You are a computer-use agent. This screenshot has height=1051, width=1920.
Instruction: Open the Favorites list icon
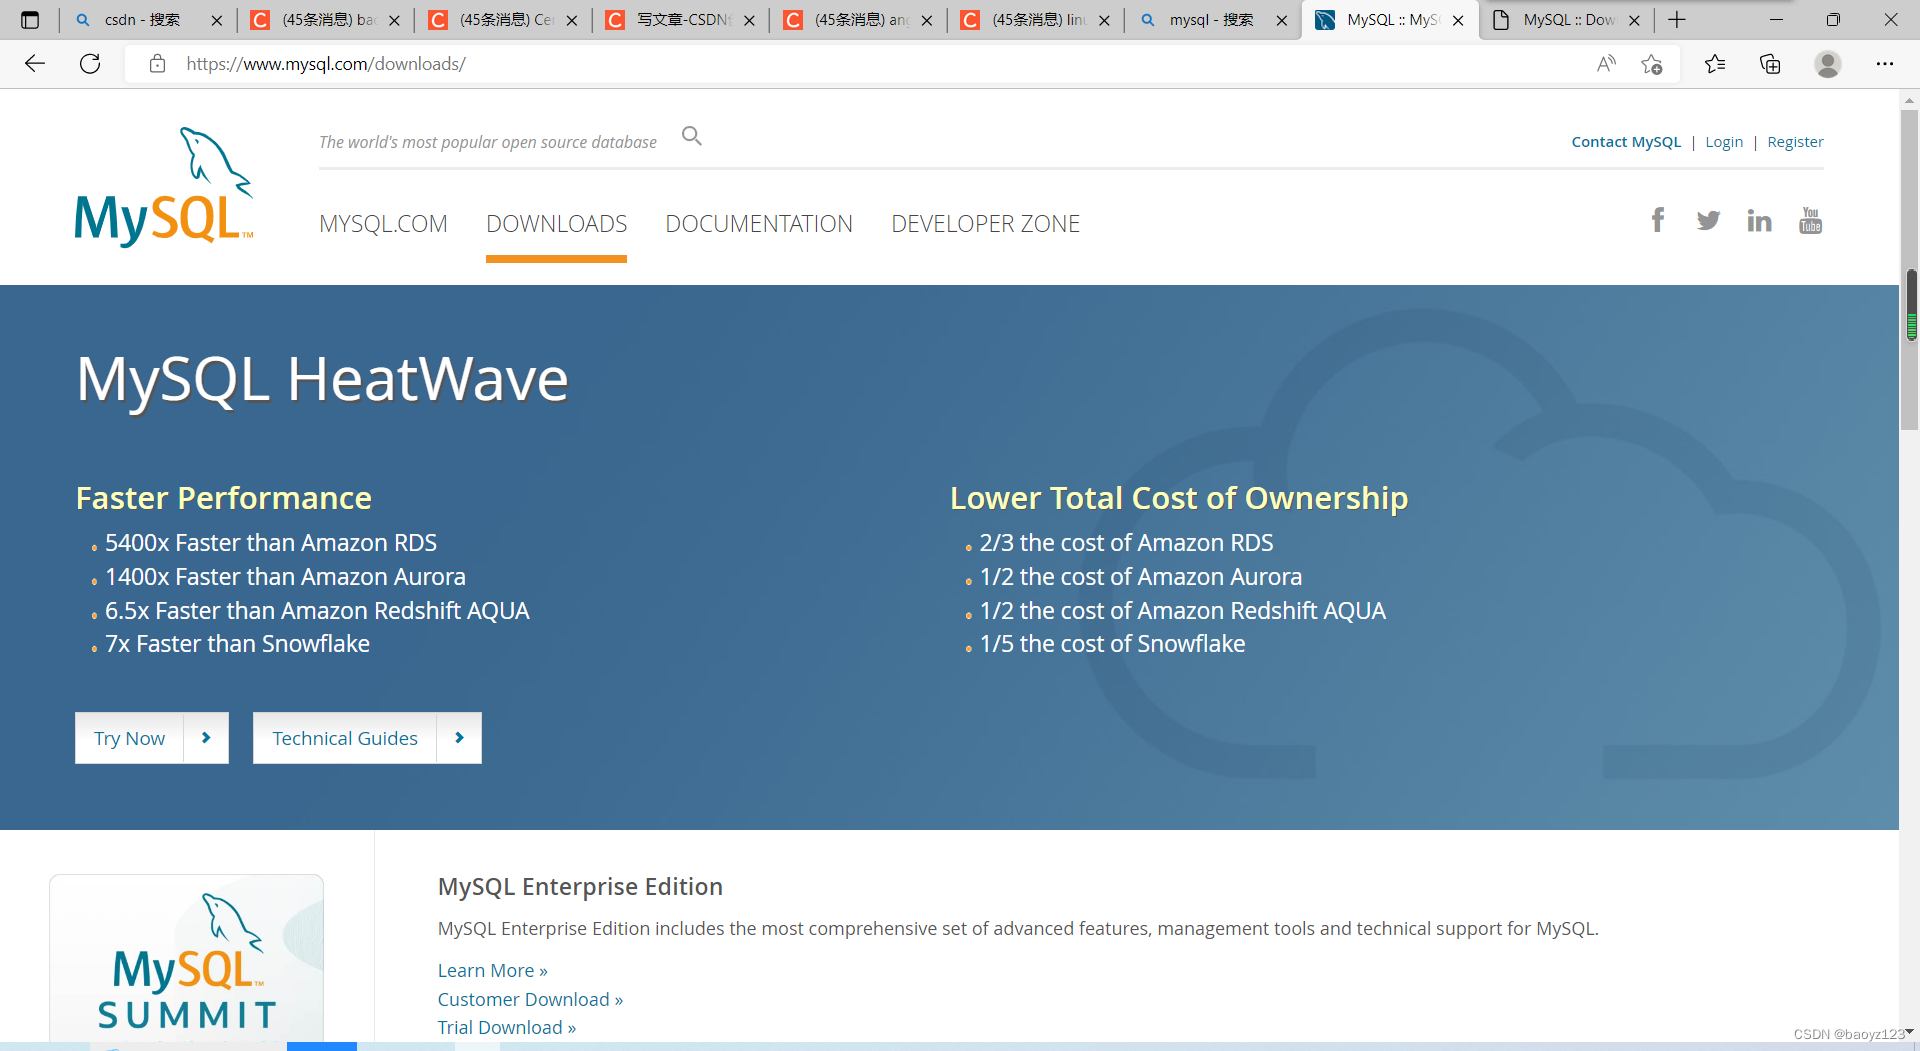coord(1715,64)
